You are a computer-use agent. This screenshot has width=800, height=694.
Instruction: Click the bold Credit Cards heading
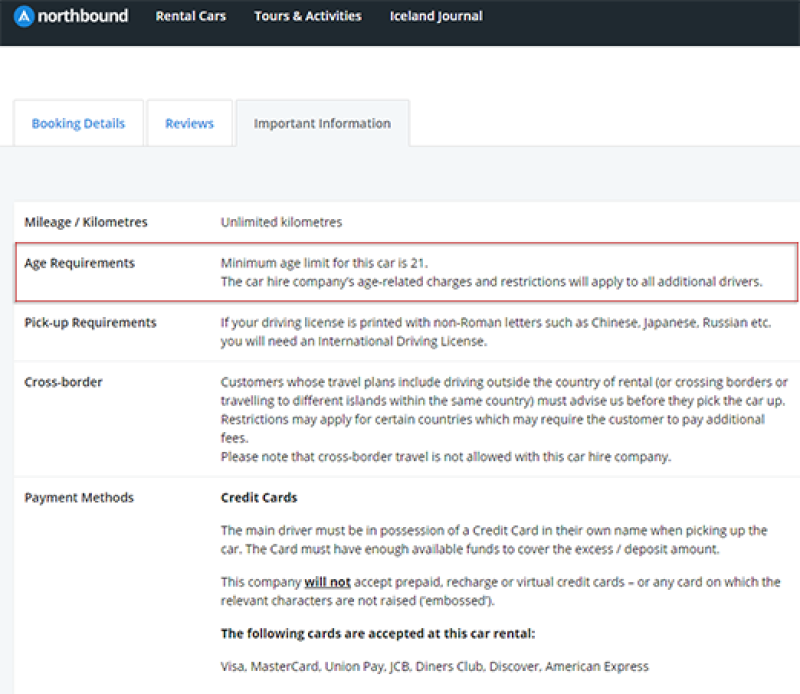click(258, 498)
